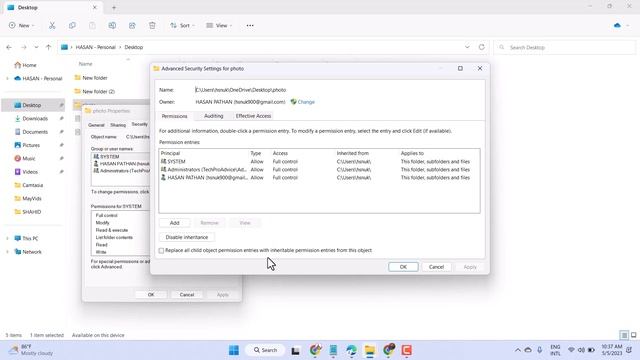
Task: Click Cancel in Advanced Security Settings
Action: pos(436,267)
